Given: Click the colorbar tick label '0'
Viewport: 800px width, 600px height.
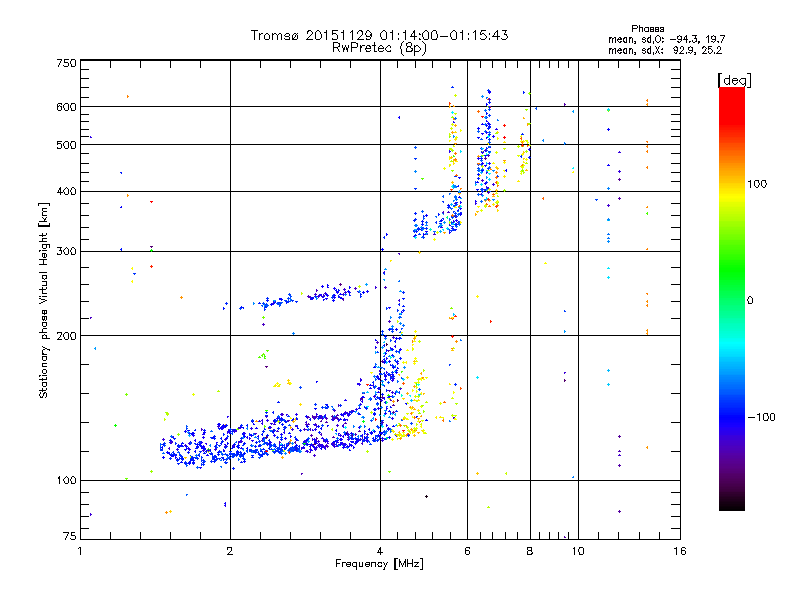Looking at the screenshot, I should [750, 301].
